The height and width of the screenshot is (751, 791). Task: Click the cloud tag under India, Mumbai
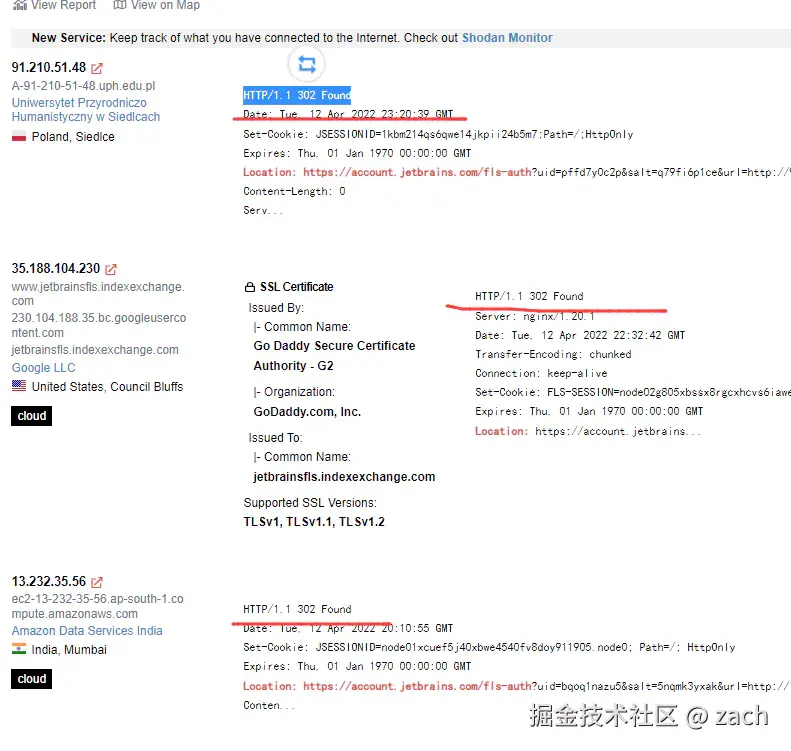[x=31, y=679]
